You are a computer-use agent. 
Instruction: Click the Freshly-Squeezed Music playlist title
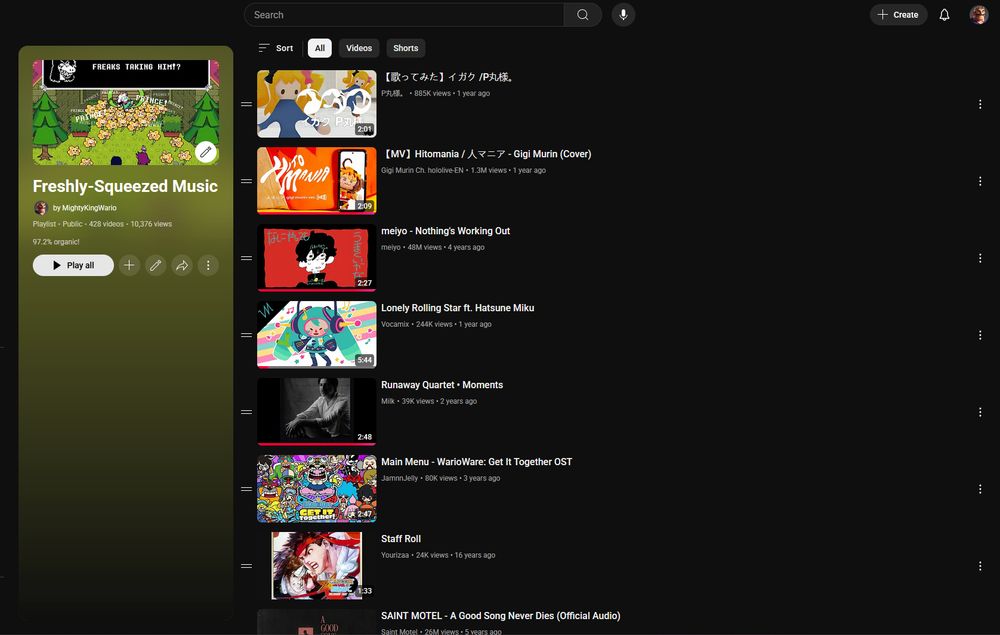pos(125,186)
